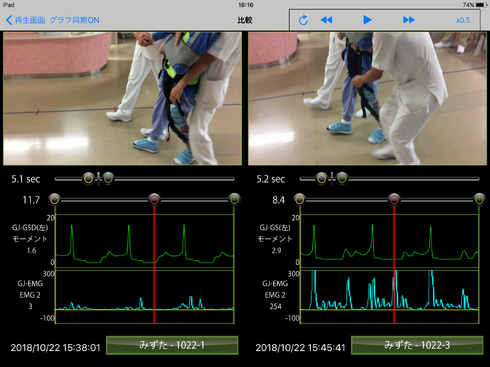Tap the 16:16 clock in status bar
The image size is (490, 367).
tap(246, 5)
